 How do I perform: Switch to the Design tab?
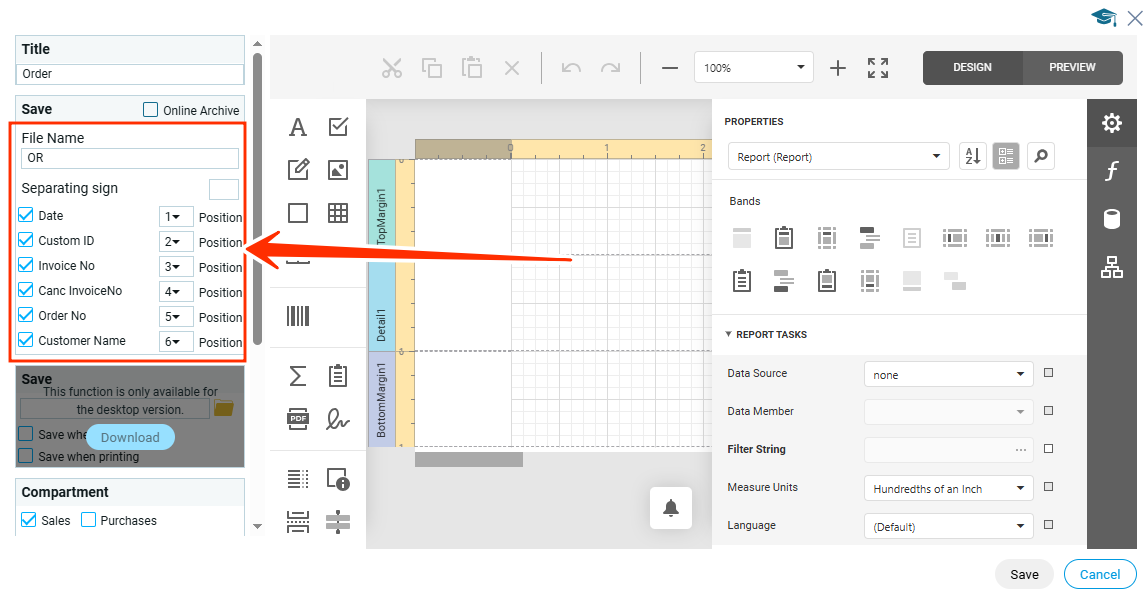pyautogui.click(x=972, y=67)
